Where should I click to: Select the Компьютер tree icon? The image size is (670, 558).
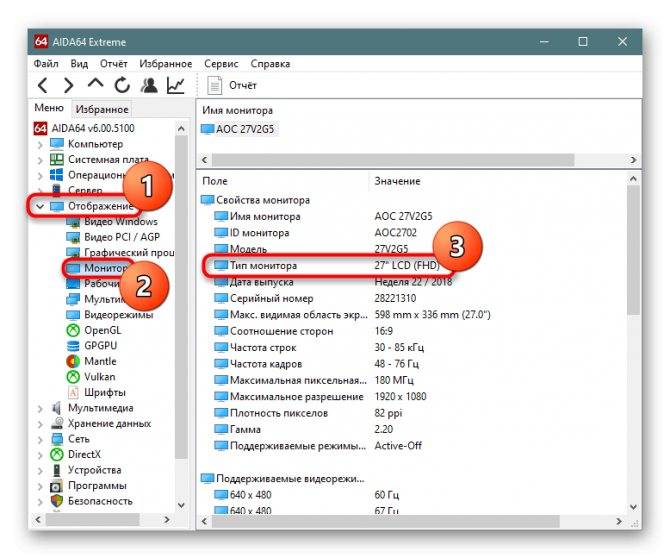coord(57,144)
